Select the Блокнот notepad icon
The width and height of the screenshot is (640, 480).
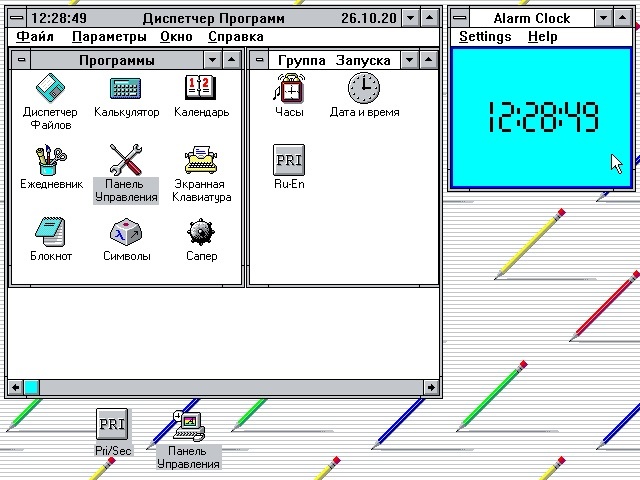coord(50,232)
